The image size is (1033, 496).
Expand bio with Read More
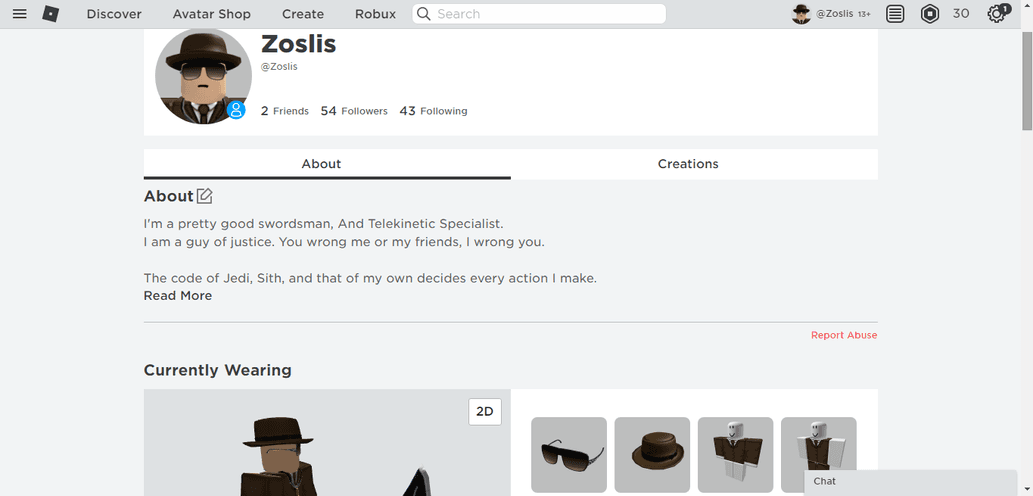coord(178,296)
